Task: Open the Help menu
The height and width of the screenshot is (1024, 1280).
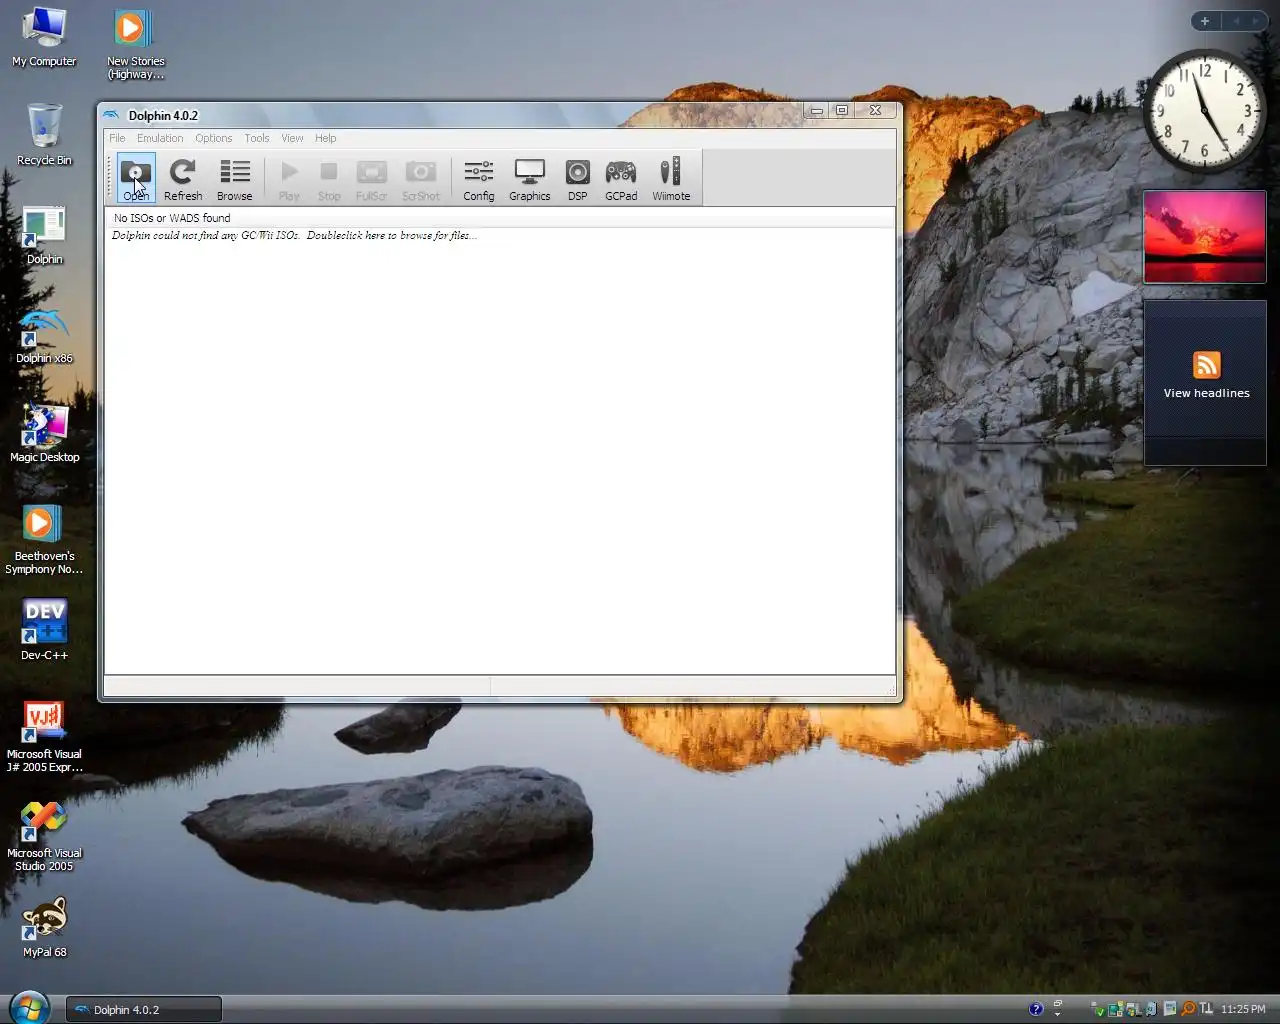Action: click(325, 138)
